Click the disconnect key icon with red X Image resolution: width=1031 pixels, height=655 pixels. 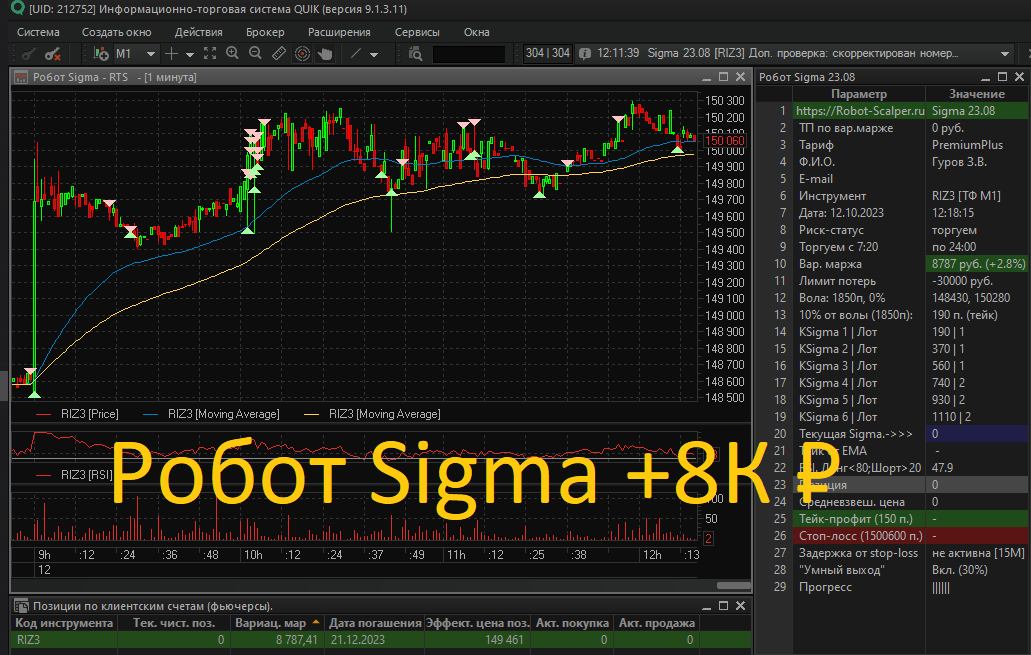point(53,54)
